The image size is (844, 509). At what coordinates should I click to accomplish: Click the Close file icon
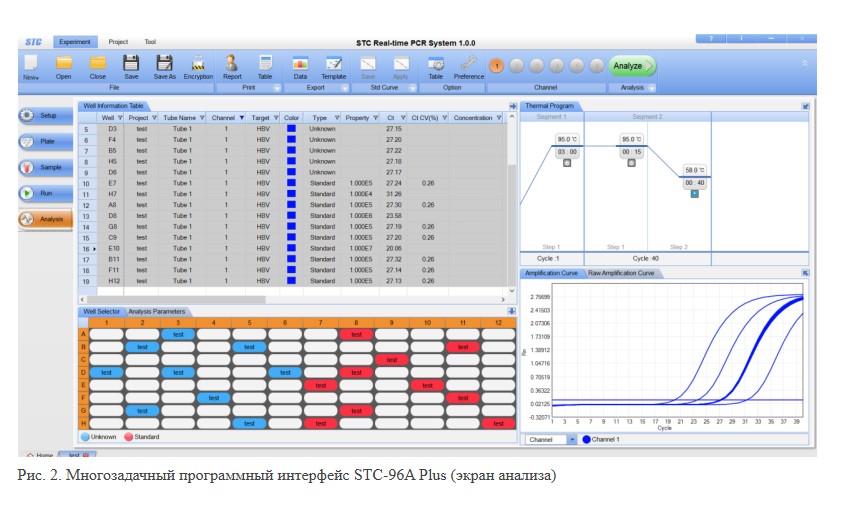[x=98, y=66]
